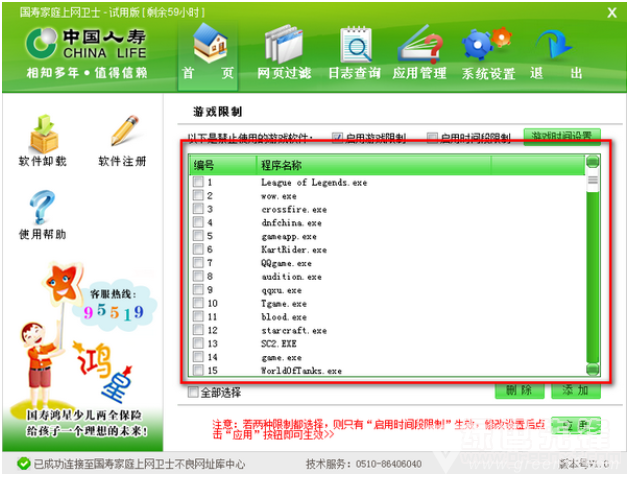Open 使用帮助 question mark icon
The image size is (630, 478).
click(x=42, y=207)
